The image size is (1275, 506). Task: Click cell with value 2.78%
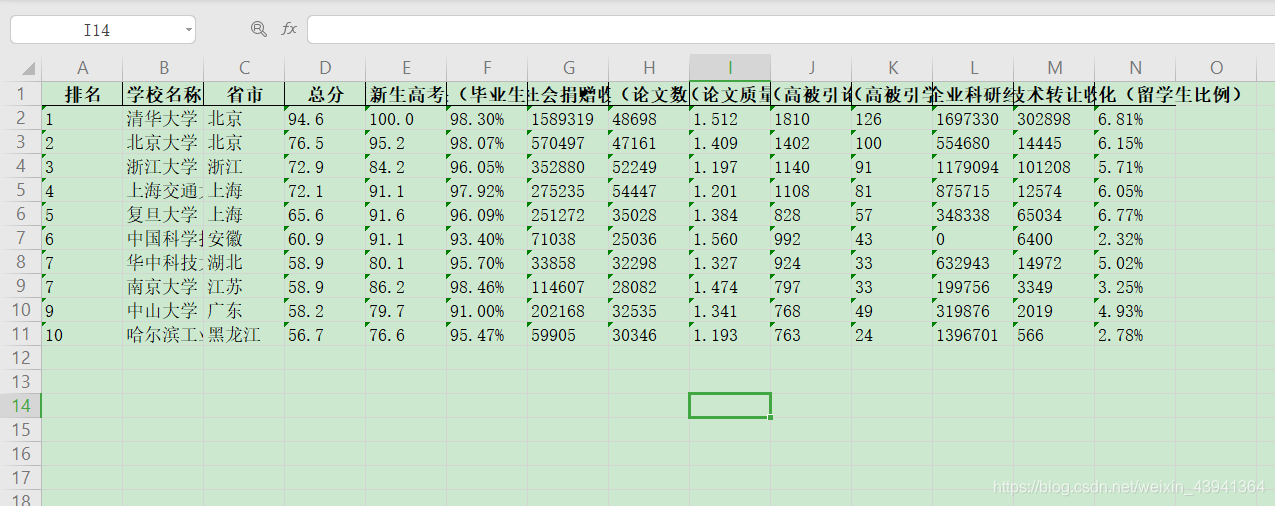(x=1135, y=334)
